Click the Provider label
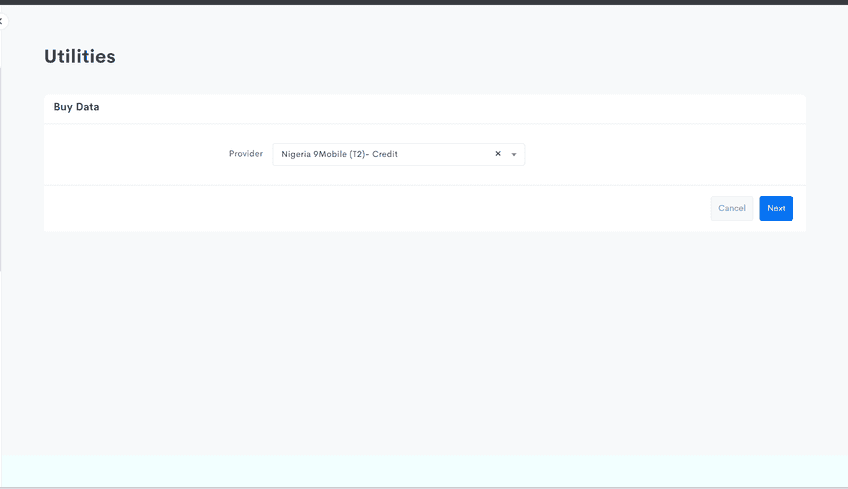The height and width of the screenshot is (489, 848). pos(246,154)
